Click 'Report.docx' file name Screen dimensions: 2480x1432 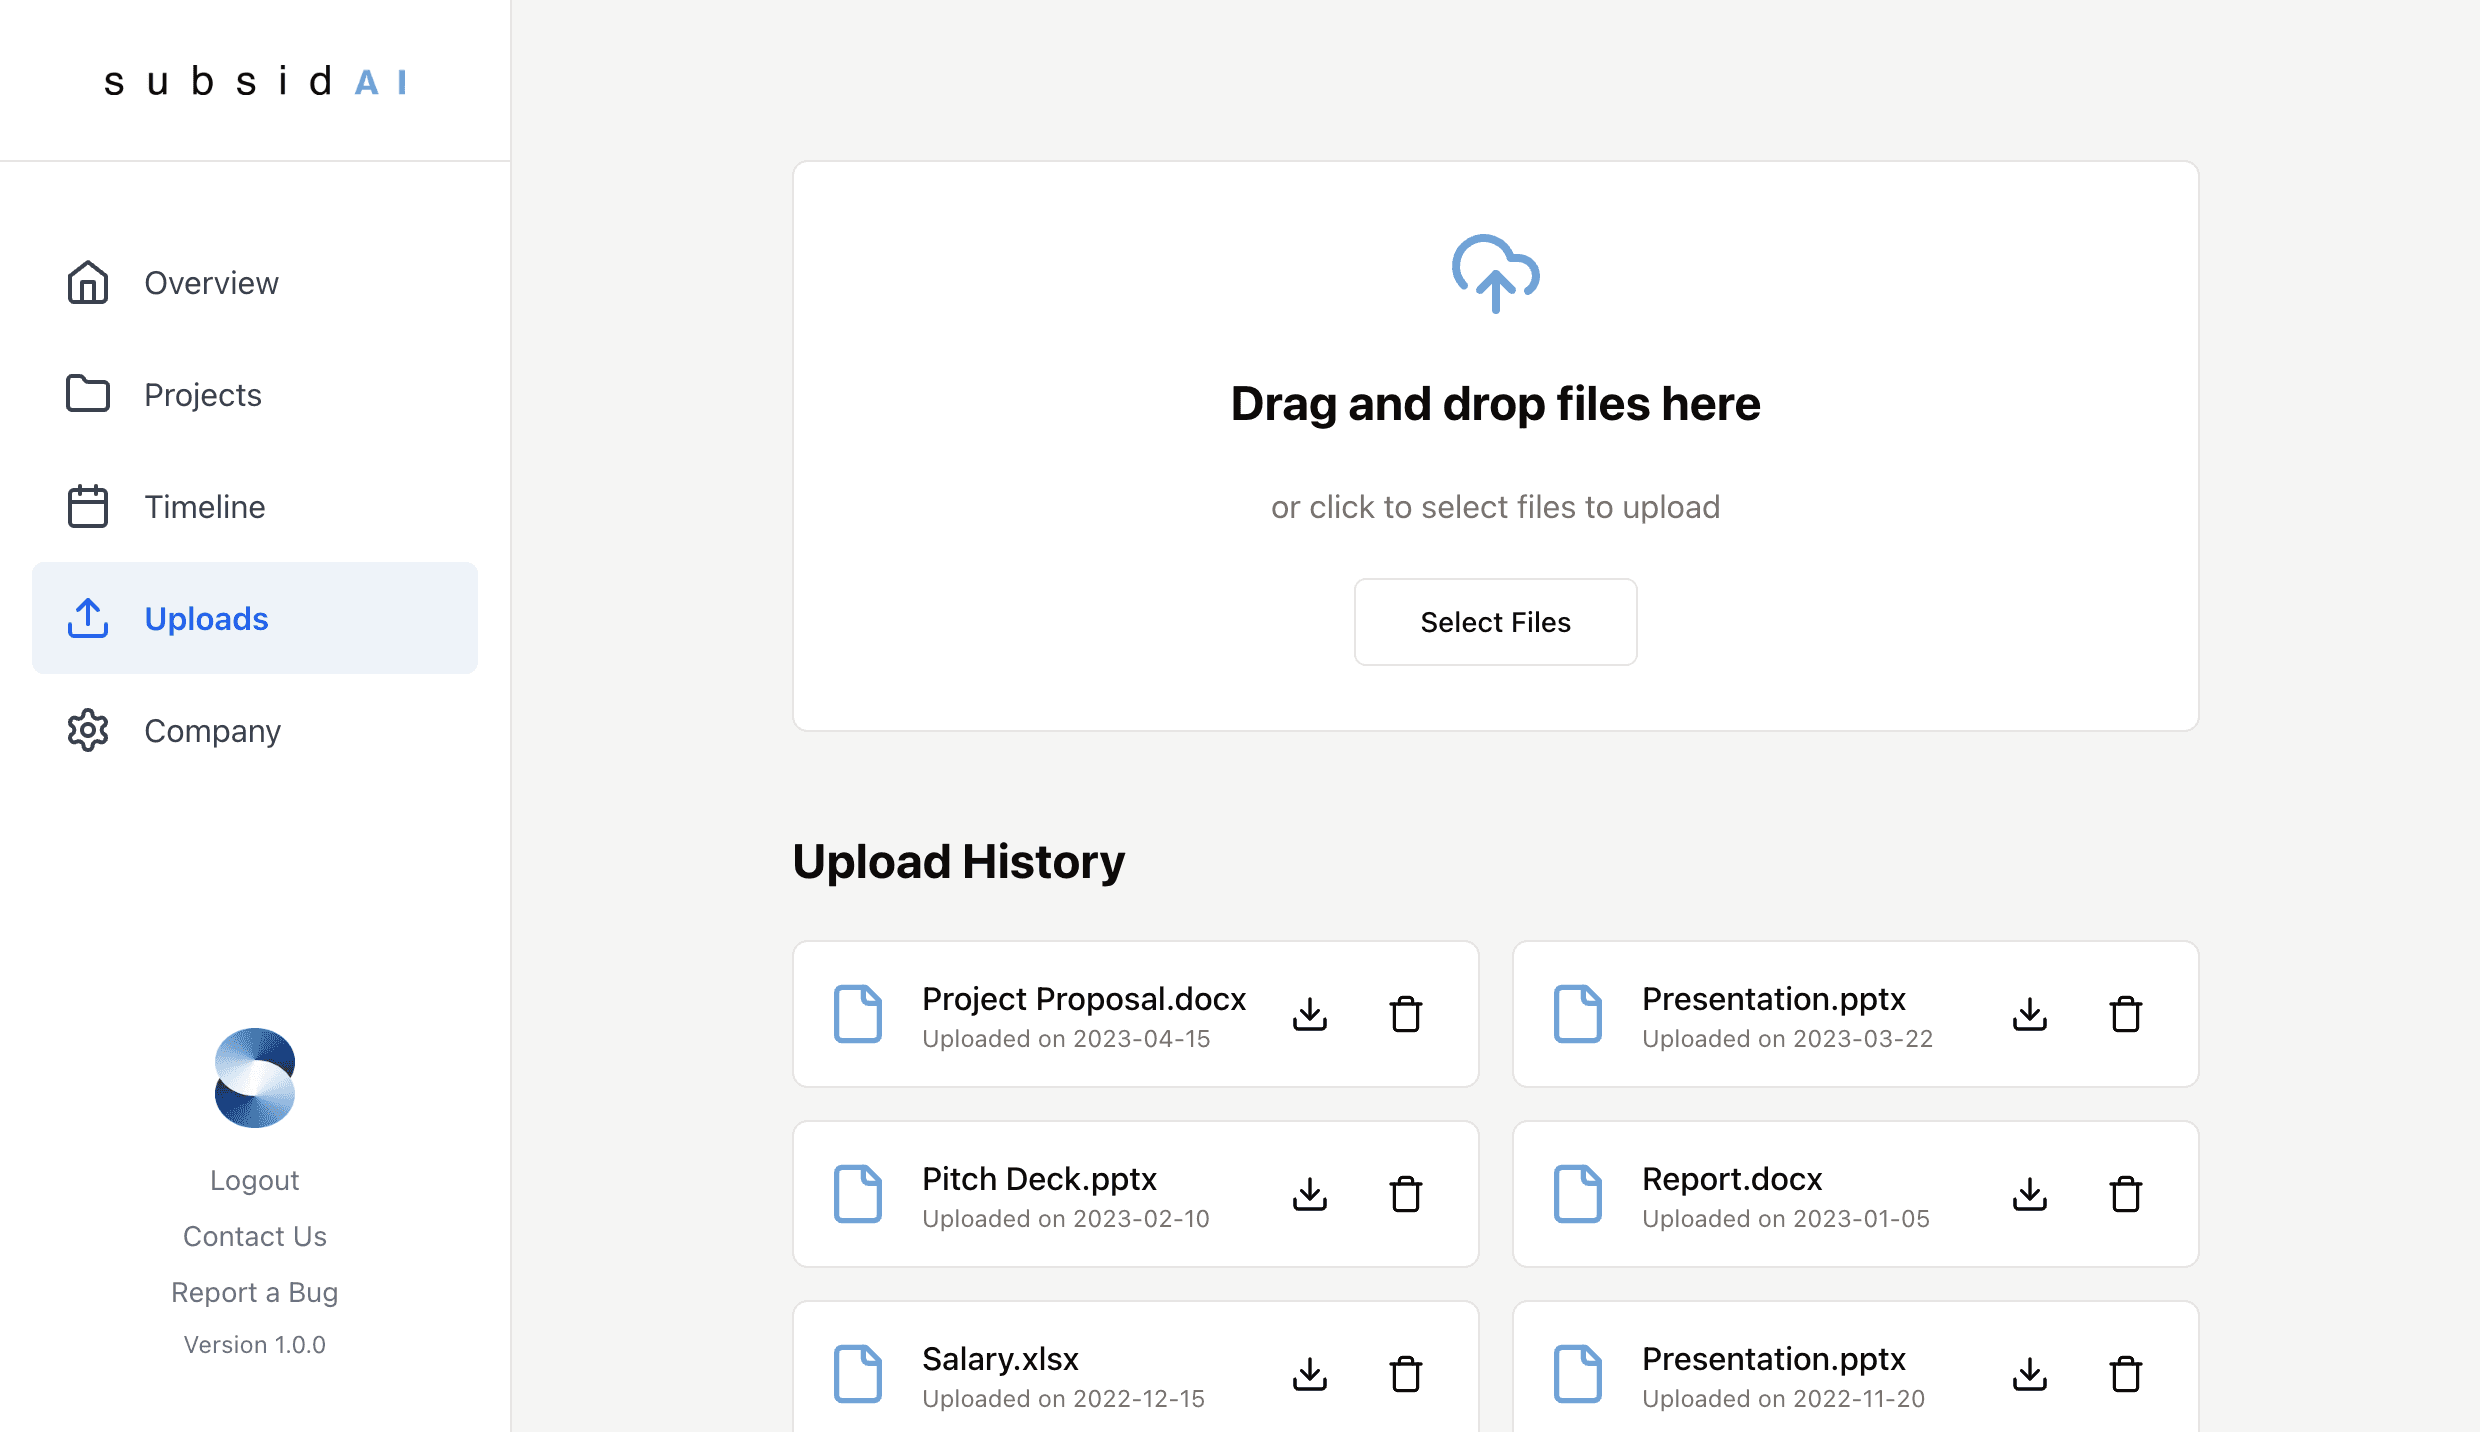tap(1732, 1179)
